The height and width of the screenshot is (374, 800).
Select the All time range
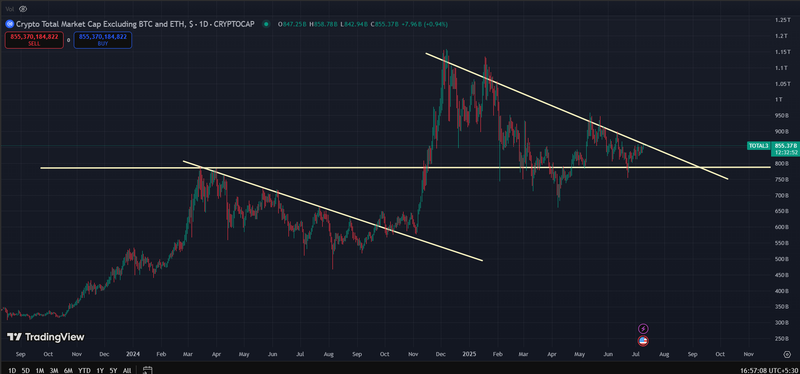pos(127,370)
